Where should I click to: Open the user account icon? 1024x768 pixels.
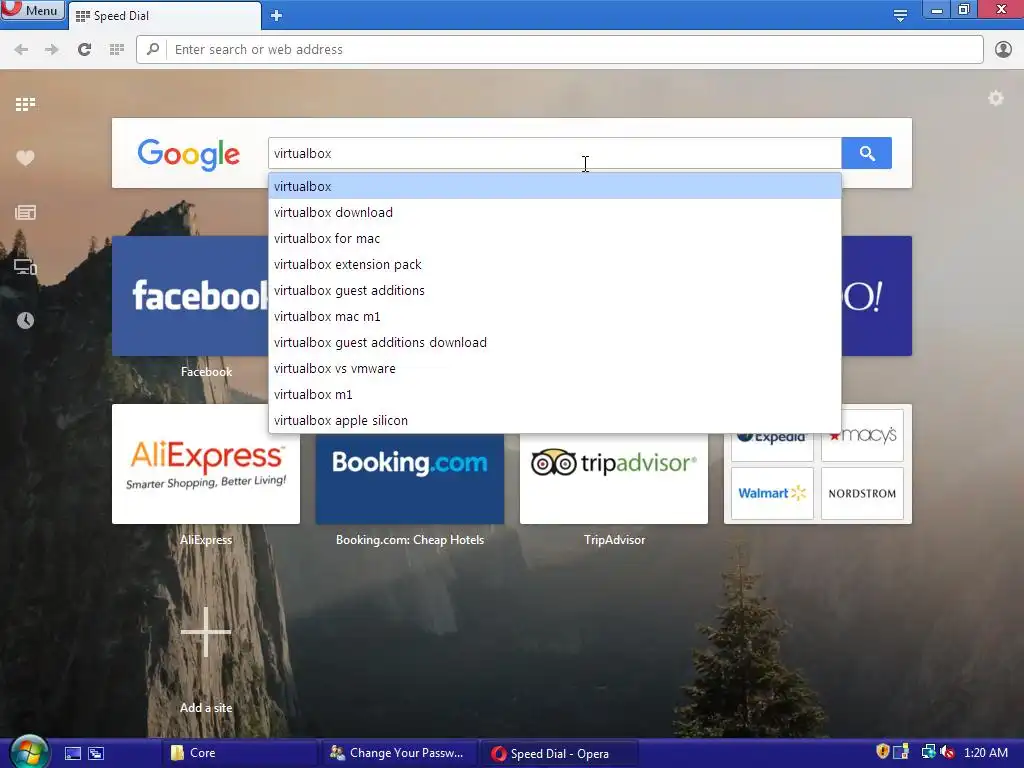click(x=1003, y=50)
